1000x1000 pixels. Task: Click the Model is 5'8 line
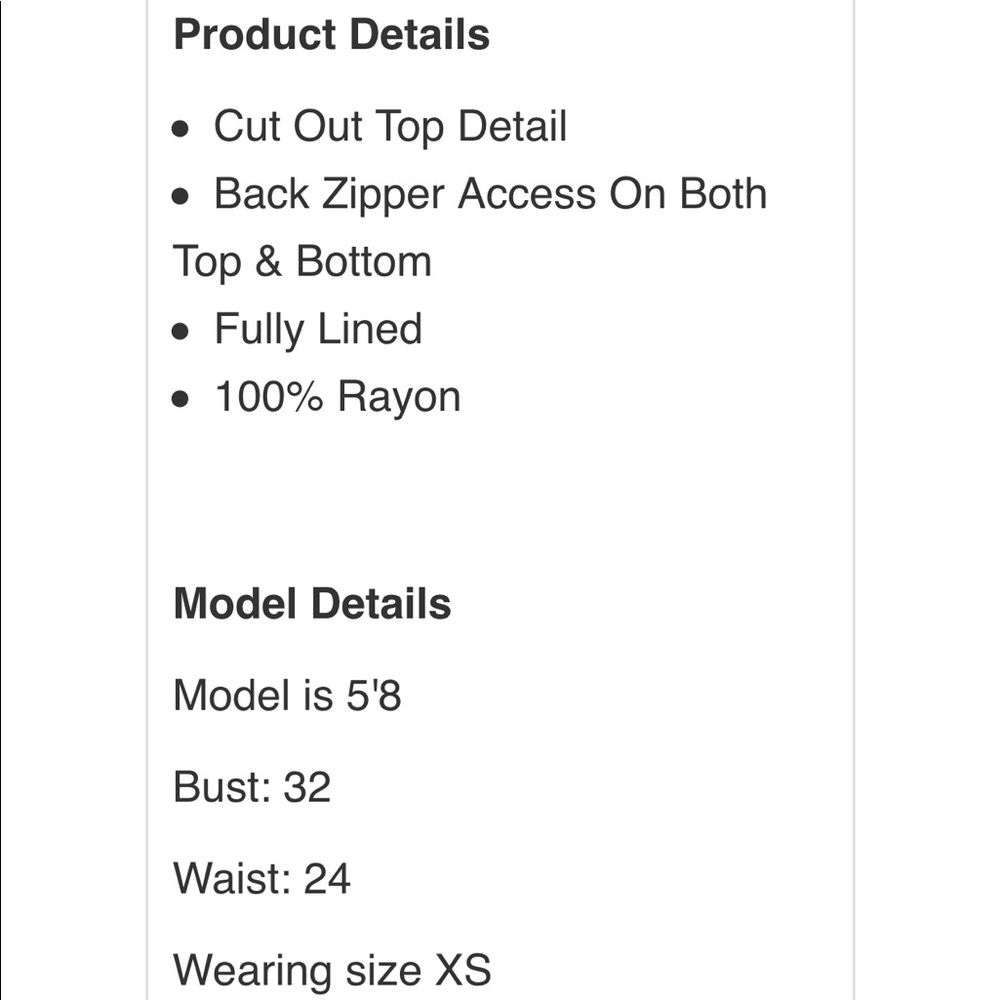[x=287, y=694]
